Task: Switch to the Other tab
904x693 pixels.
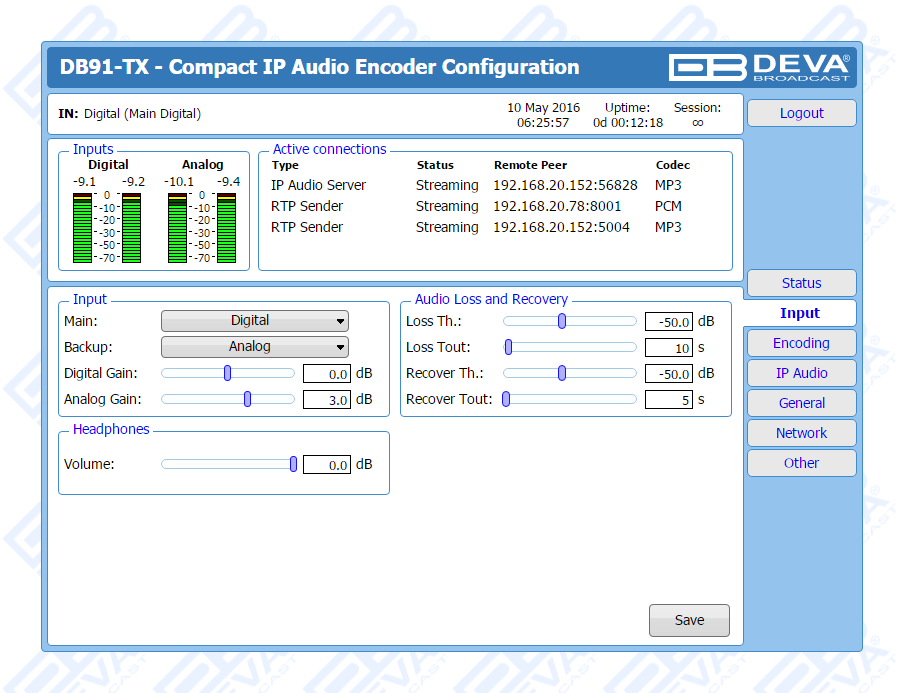Action: pos(801,463)
